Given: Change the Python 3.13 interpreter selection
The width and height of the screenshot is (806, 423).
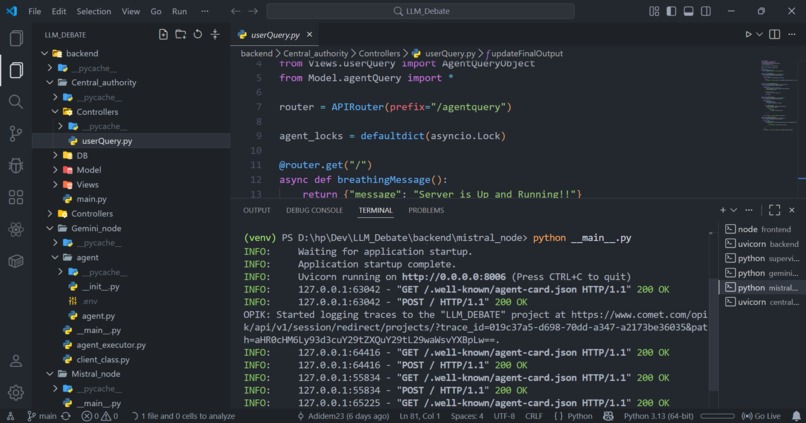Looking at the screenshot, I should pyautogui.click(x=658, y=416).
